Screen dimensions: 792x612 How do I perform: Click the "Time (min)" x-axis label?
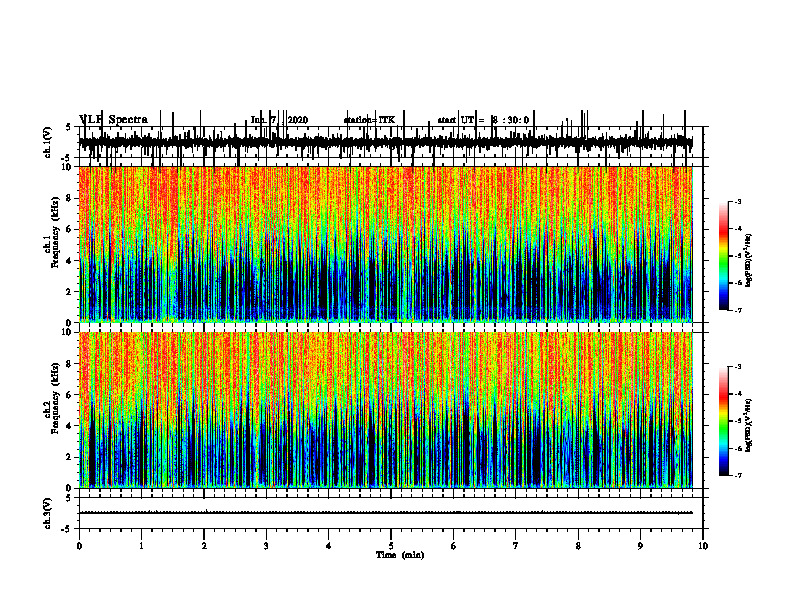(x=400, y=555)
